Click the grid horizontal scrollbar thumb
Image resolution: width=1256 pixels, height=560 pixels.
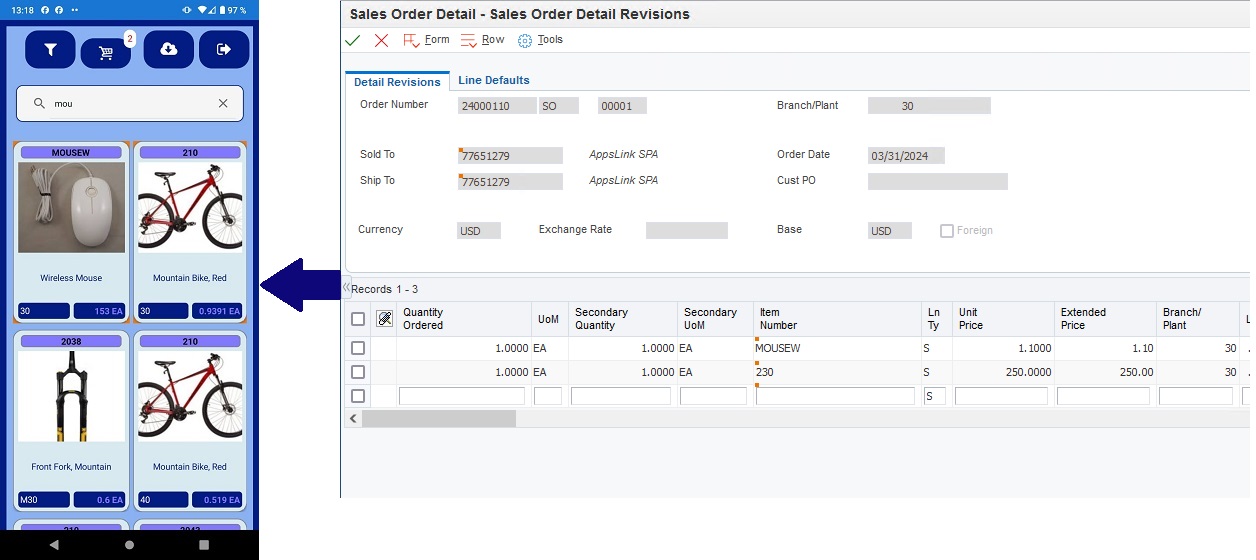click(438, 418)
